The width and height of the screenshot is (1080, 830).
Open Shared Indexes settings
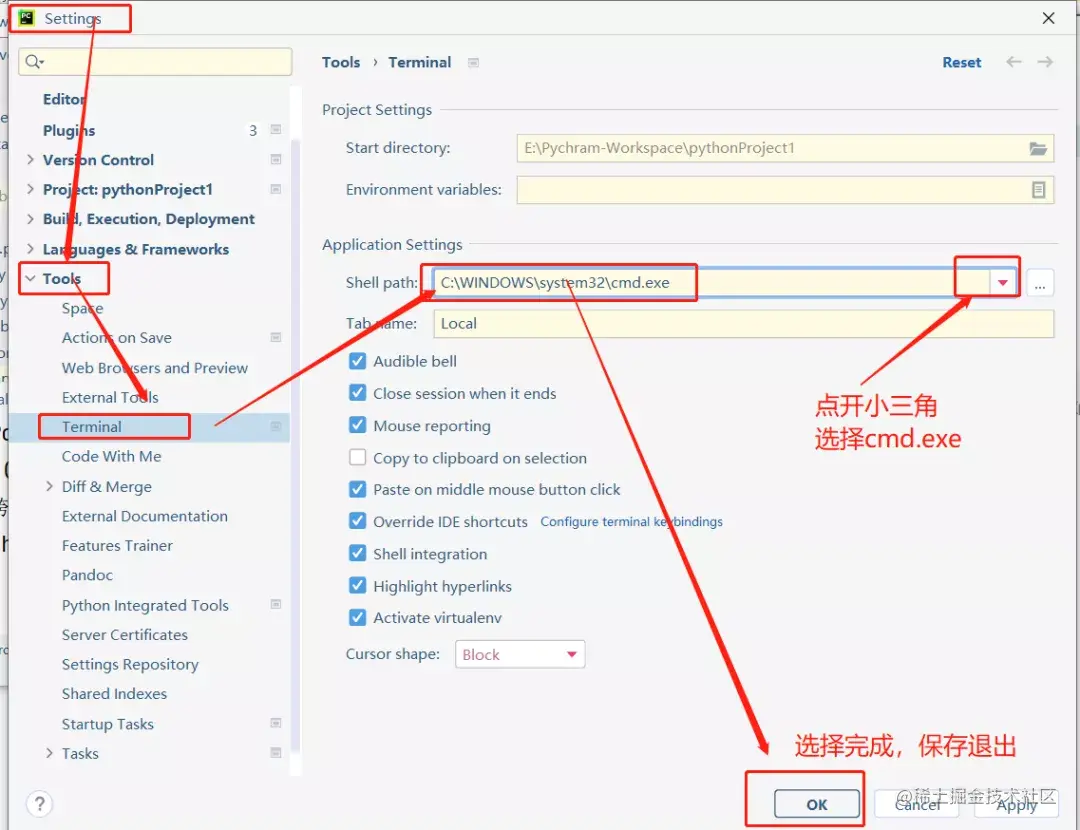114,694
